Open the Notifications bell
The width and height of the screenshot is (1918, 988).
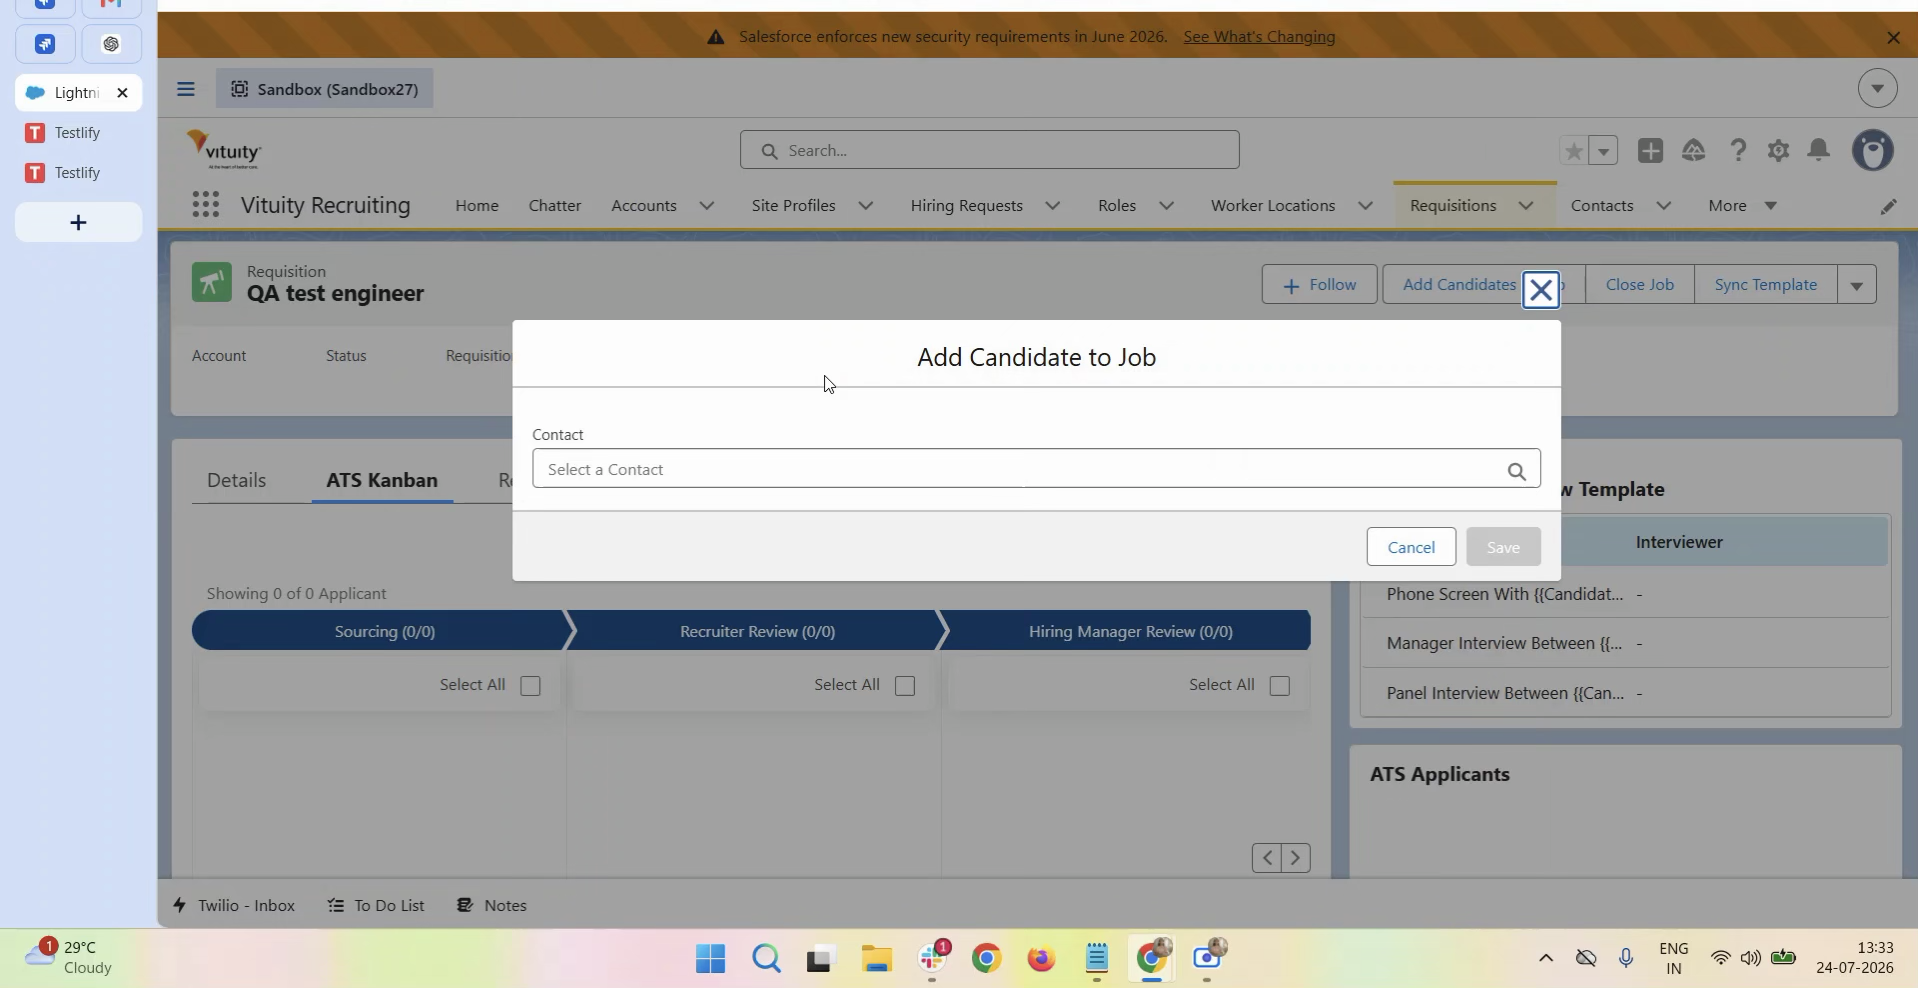pos(1819,150)
